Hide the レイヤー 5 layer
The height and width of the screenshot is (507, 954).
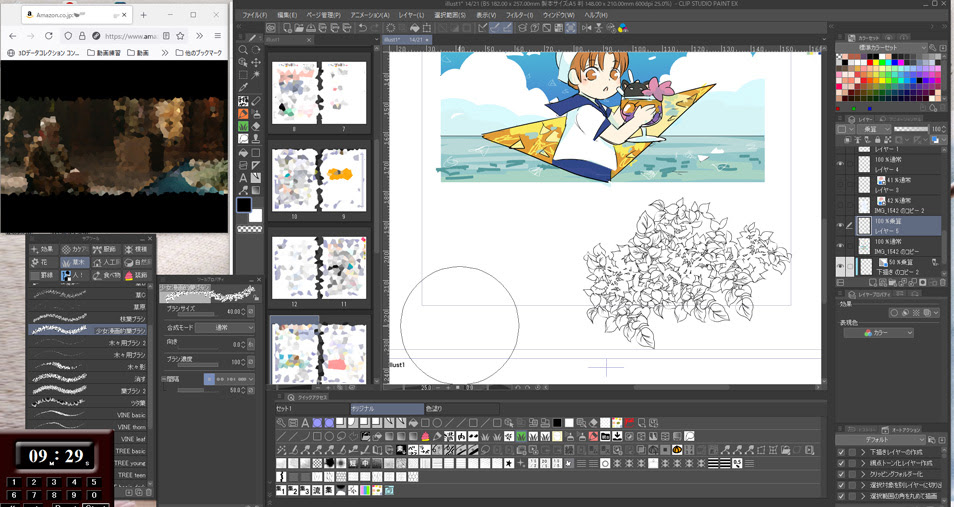841,226
